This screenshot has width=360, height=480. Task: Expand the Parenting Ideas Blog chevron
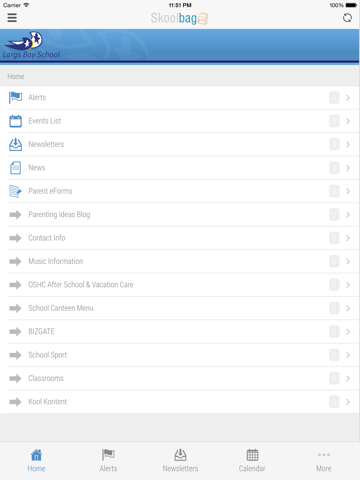348,215
